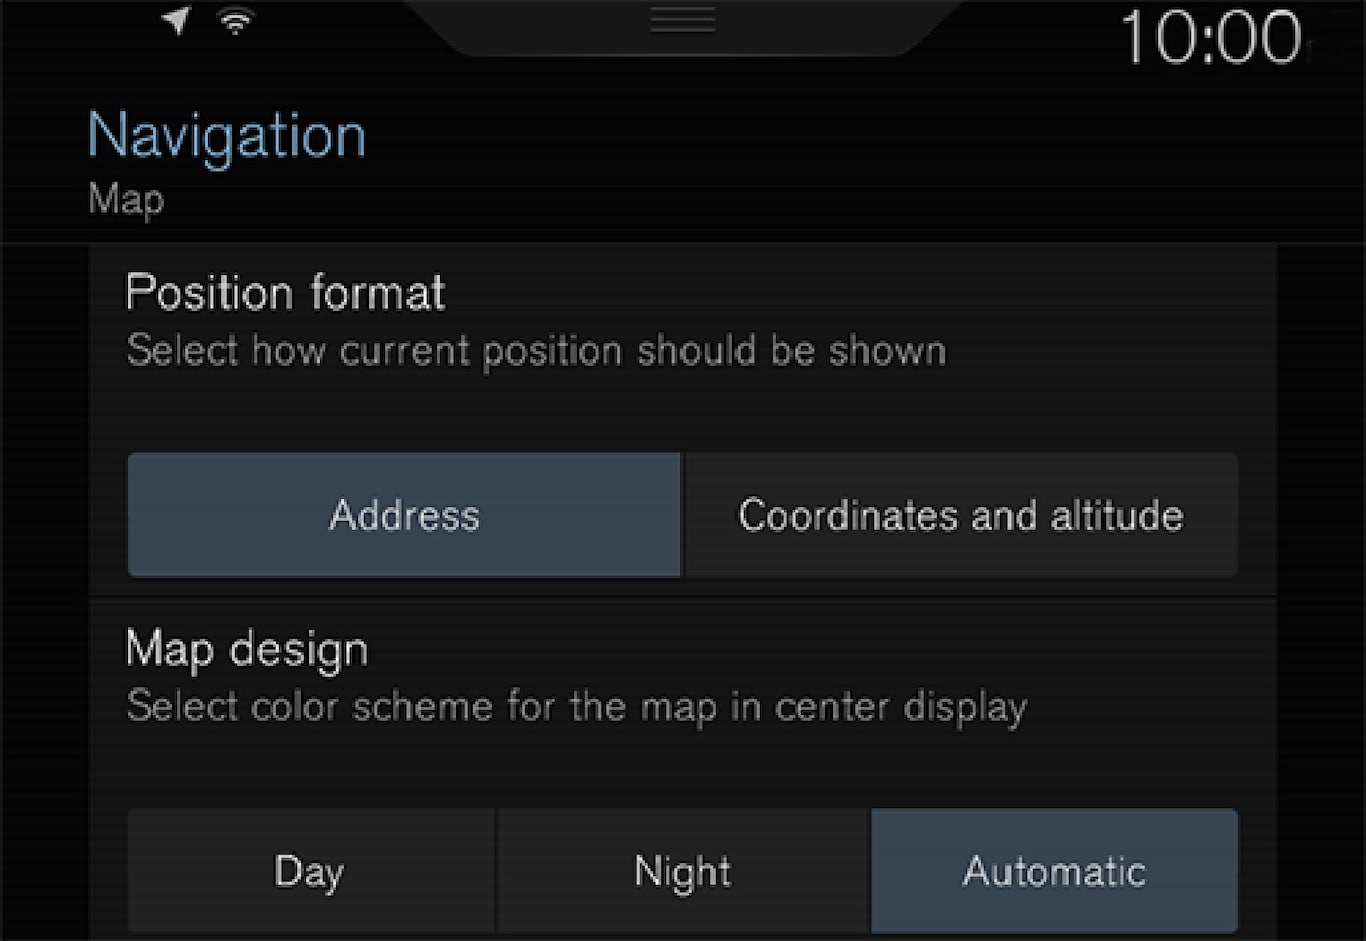Choose the Day map color scheme
The height and width of the screenshot is (941, 1366).
pyautogui.click(x=310, y=871)
